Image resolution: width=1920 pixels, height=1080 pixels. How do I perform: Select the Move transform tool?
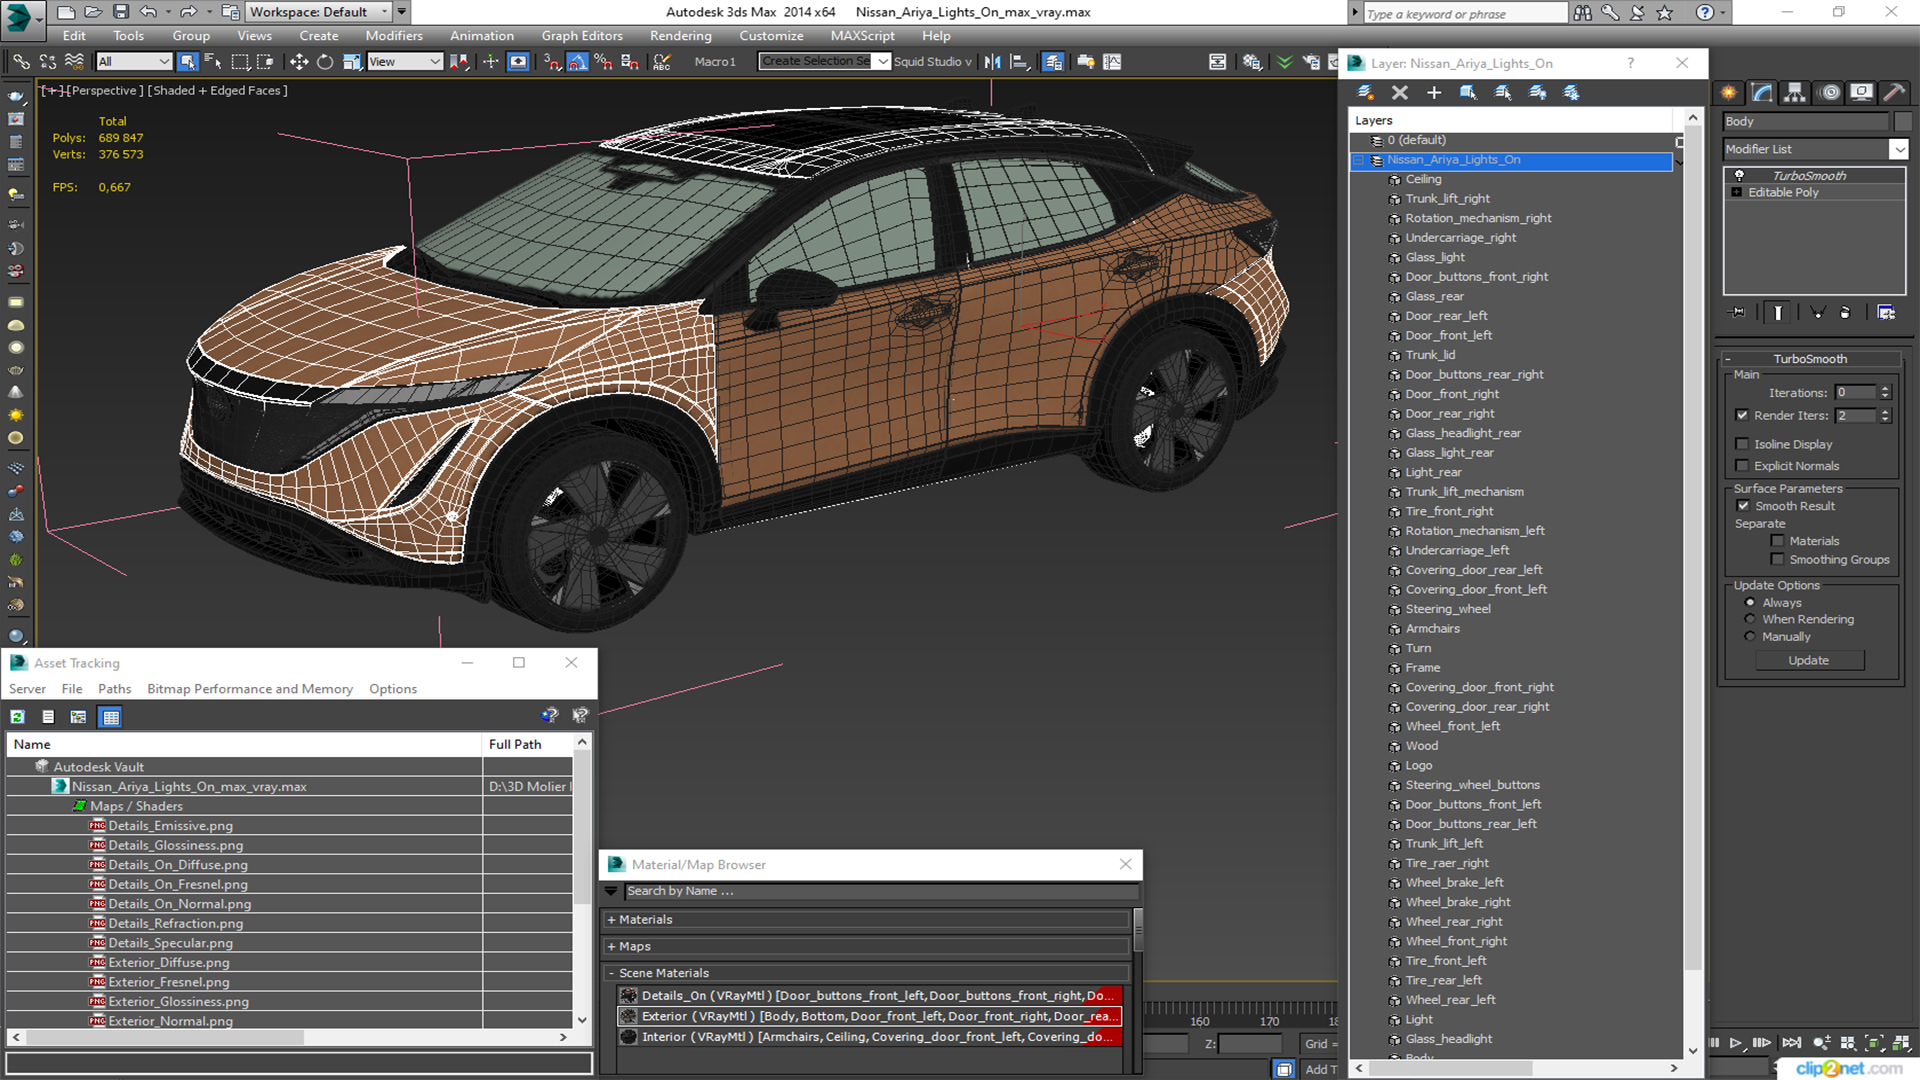(x=298, y=62)
